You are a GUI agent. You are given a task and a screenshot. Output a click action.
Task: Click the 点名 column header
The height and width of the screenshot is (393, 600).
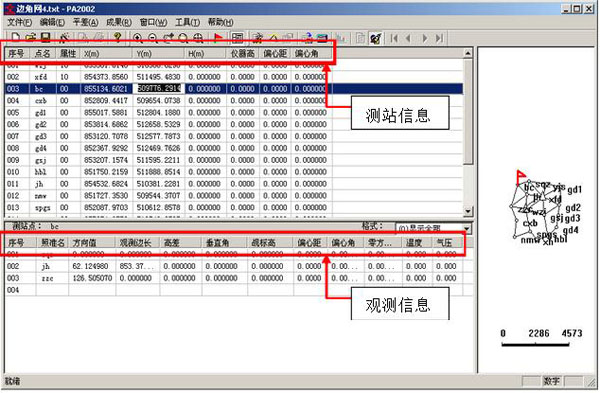(42, 54)
